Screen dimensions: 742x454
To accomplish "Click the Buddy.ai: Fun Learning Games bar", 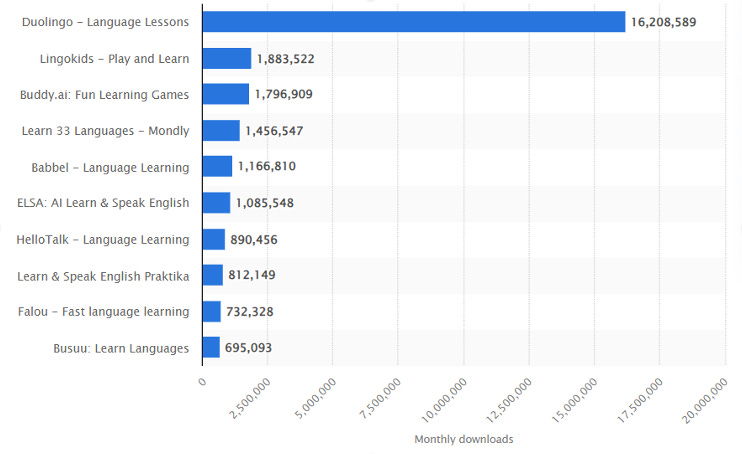I will [226, 94].
